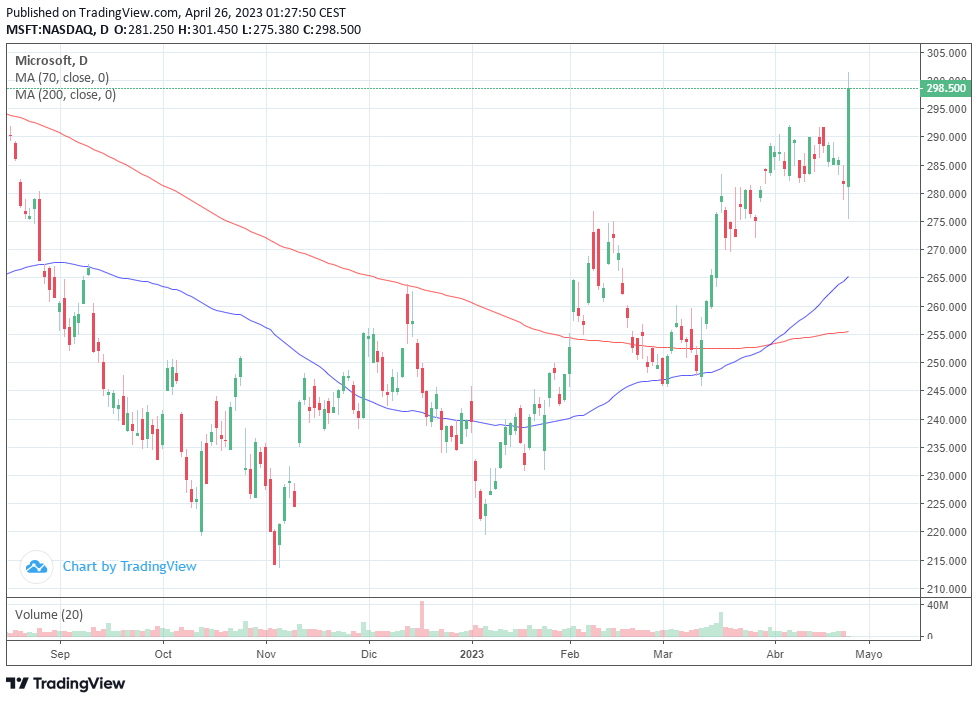This screenshot has width=978, height=702.
Task: Click the 'Dic' label on the time axis
Action: tap(369, 654)
